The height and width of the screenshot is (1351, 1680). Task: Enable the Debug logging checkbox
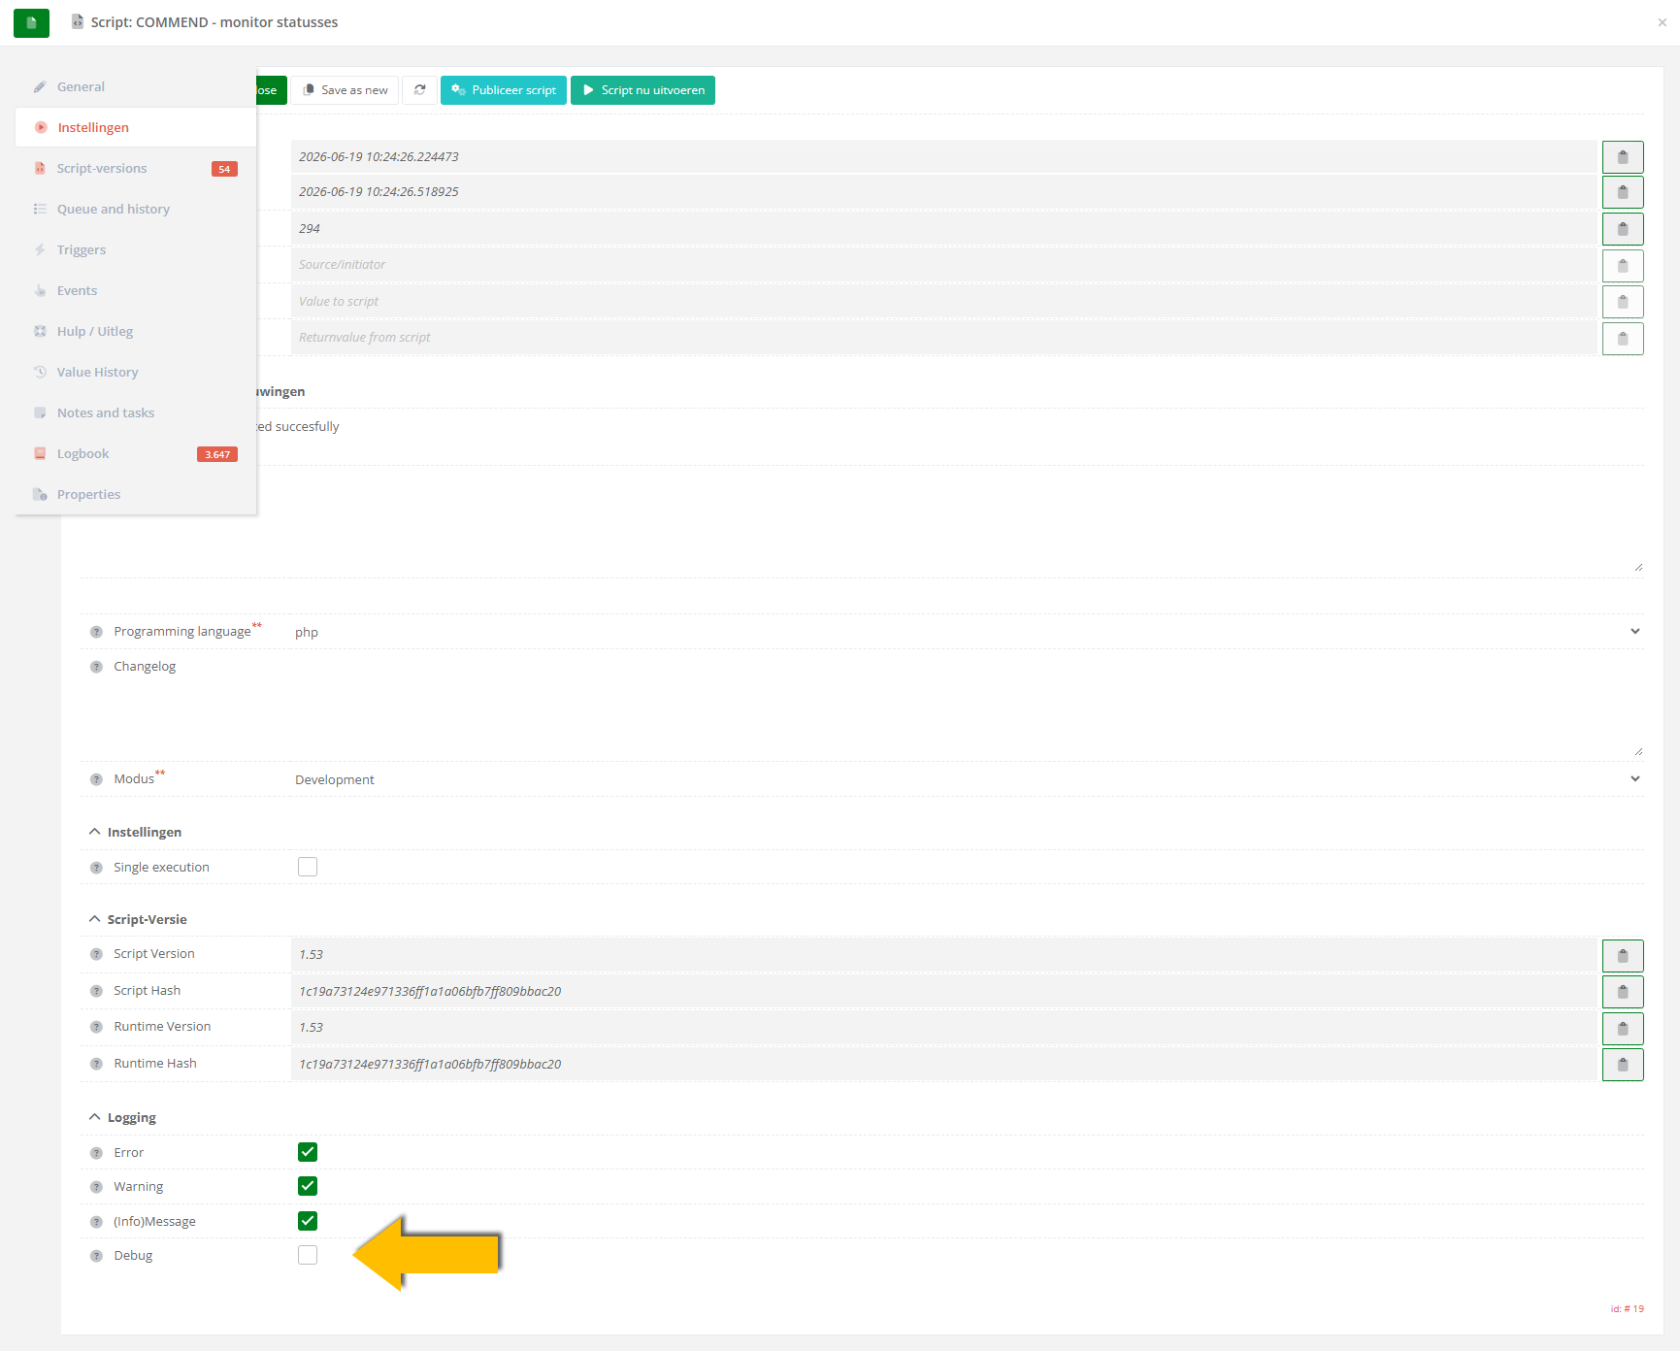[307, 1255]
